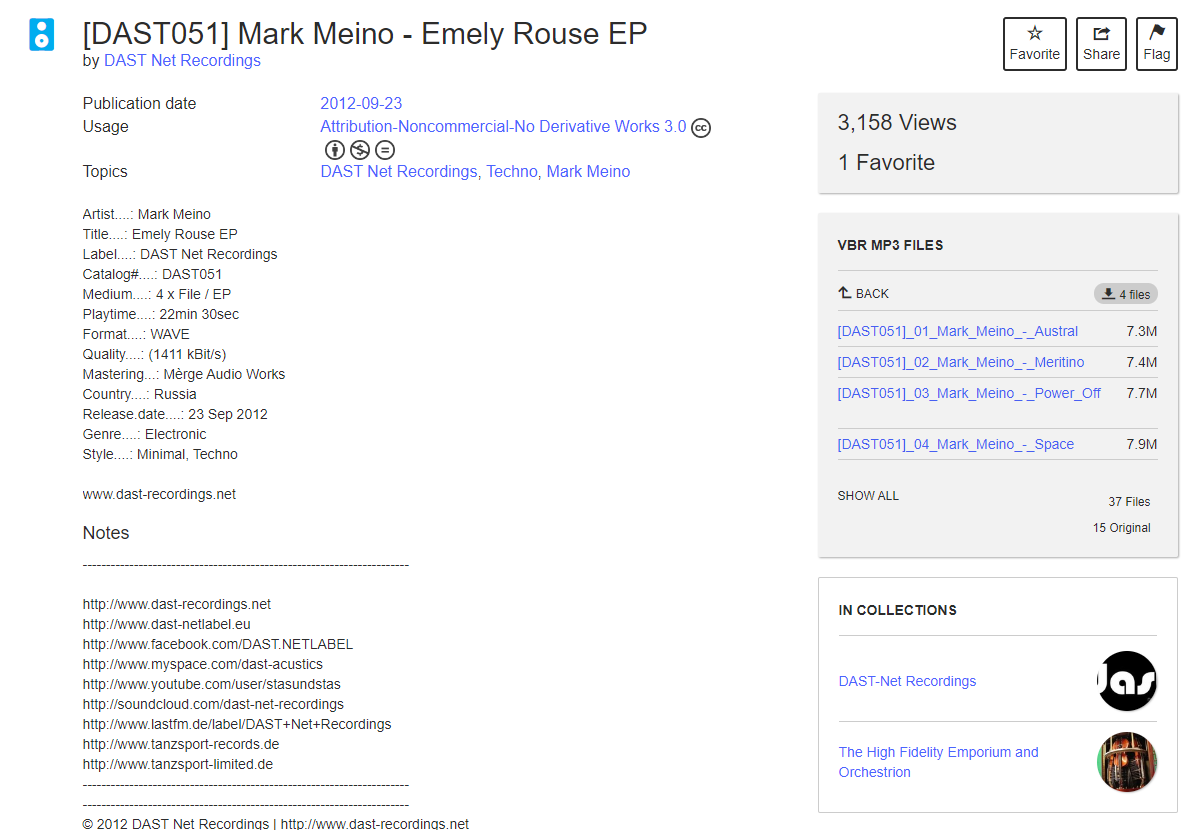Image resolution: width=1186 pixels, height=830 pixels.
Task: Click the soundcloud.com/dast-net-recordings note line
Action: click(213, 704)
